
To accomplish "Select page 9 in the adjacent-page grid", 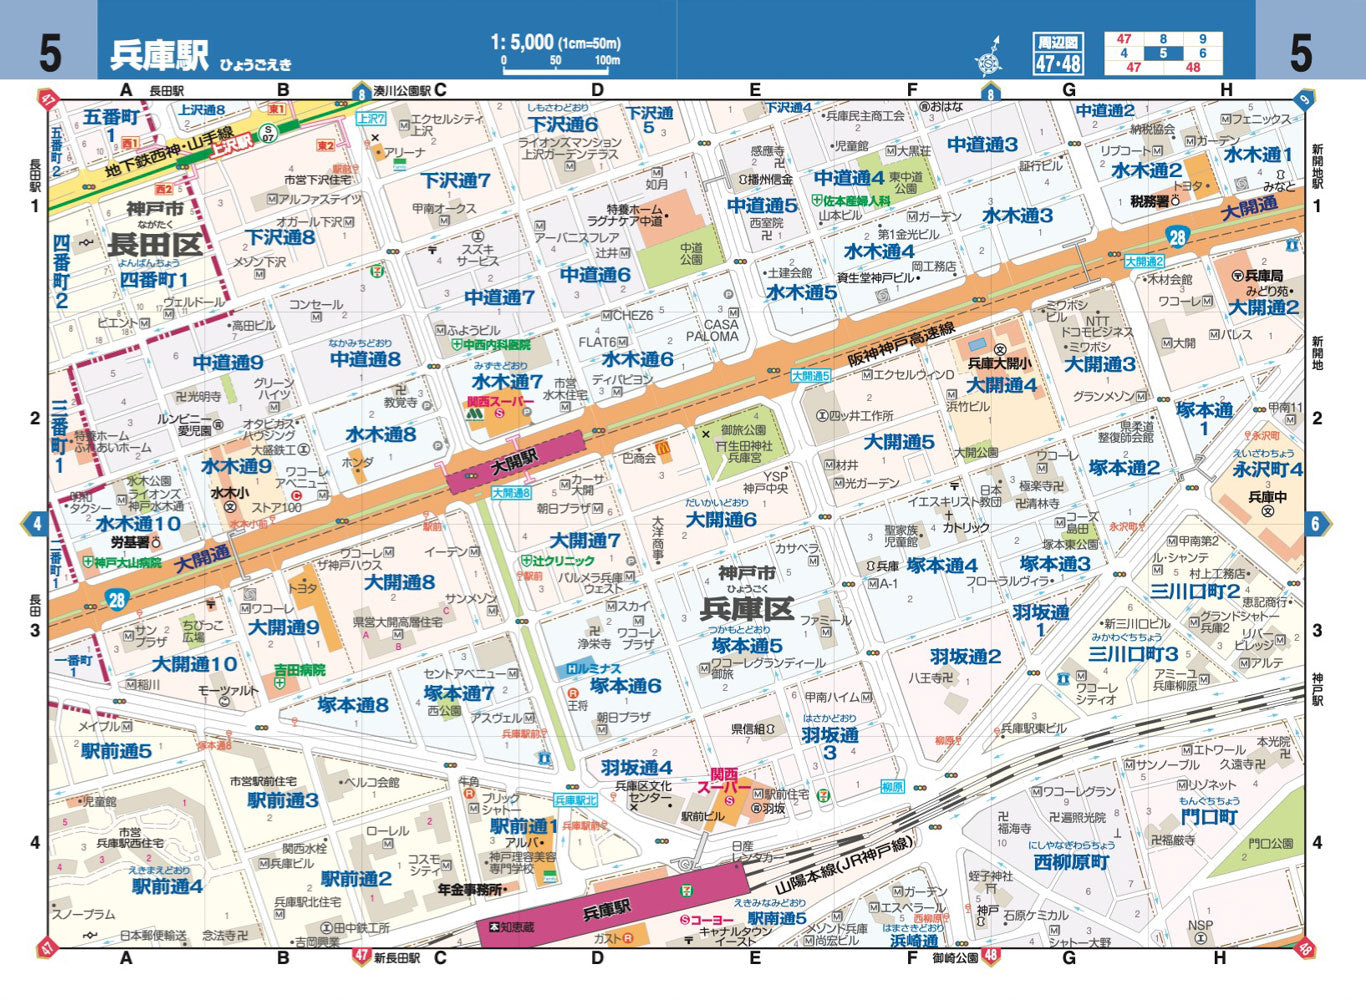I will 1202,40.
